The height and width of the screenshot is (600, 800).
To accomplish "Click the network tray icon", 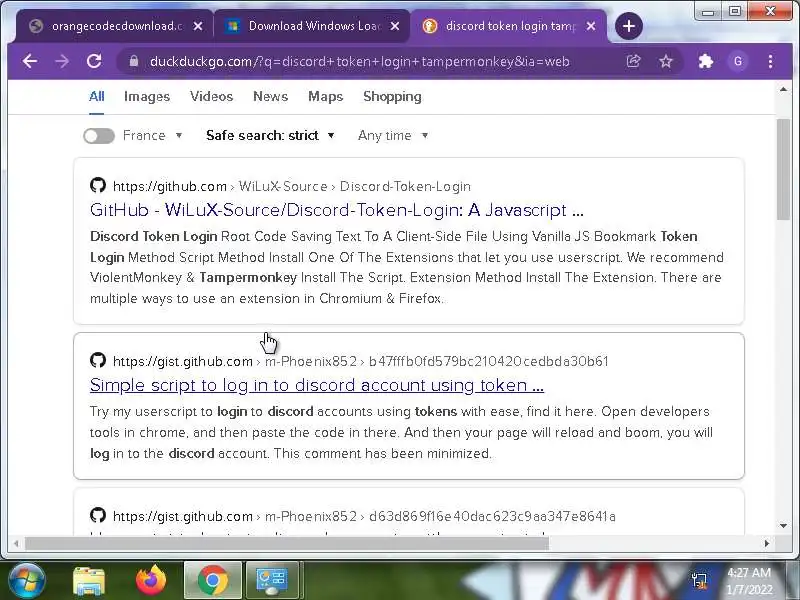I will tap(699, 580).
